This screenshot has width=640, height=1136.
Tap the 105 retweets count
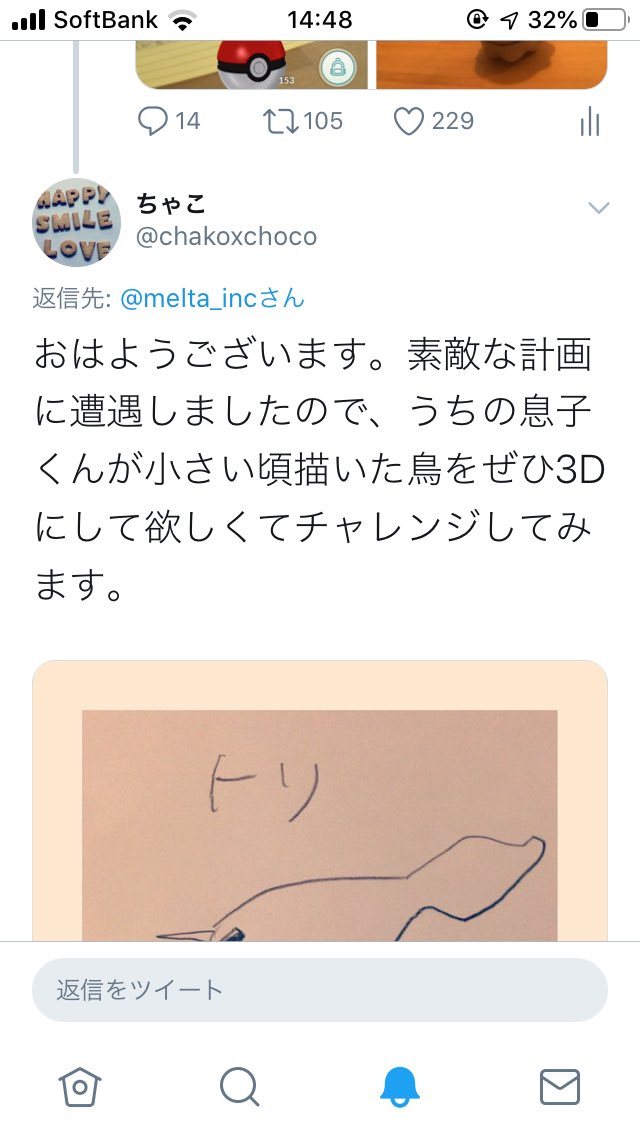323,121
